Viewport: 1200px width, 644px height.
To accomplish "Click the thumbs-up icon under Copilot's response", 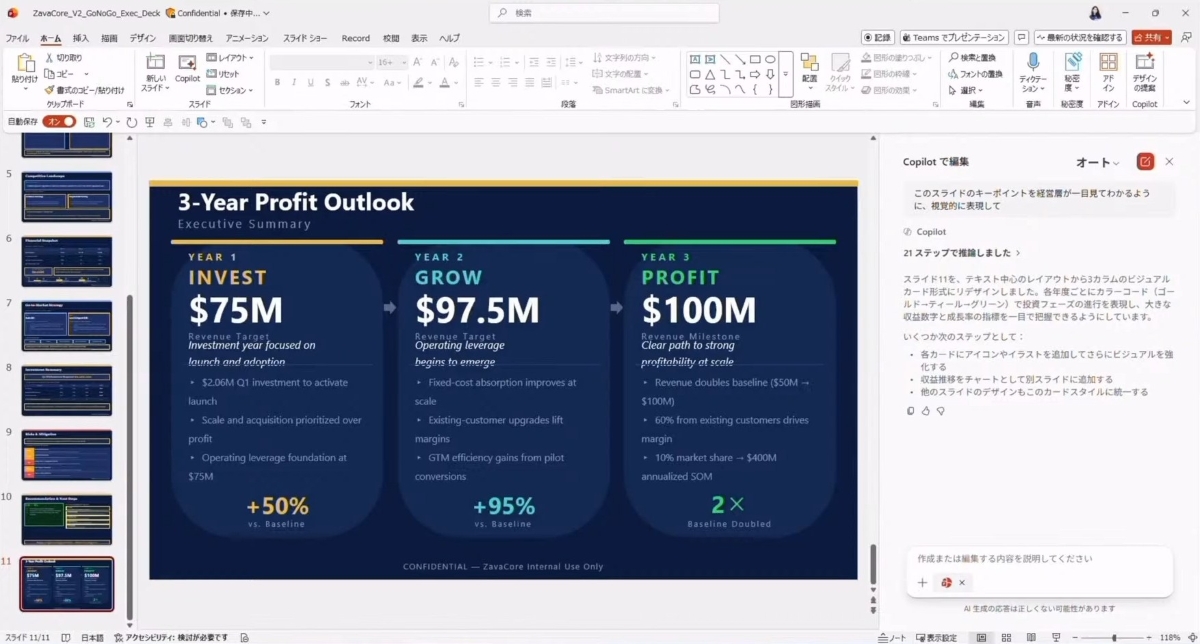I will point(925,411).
